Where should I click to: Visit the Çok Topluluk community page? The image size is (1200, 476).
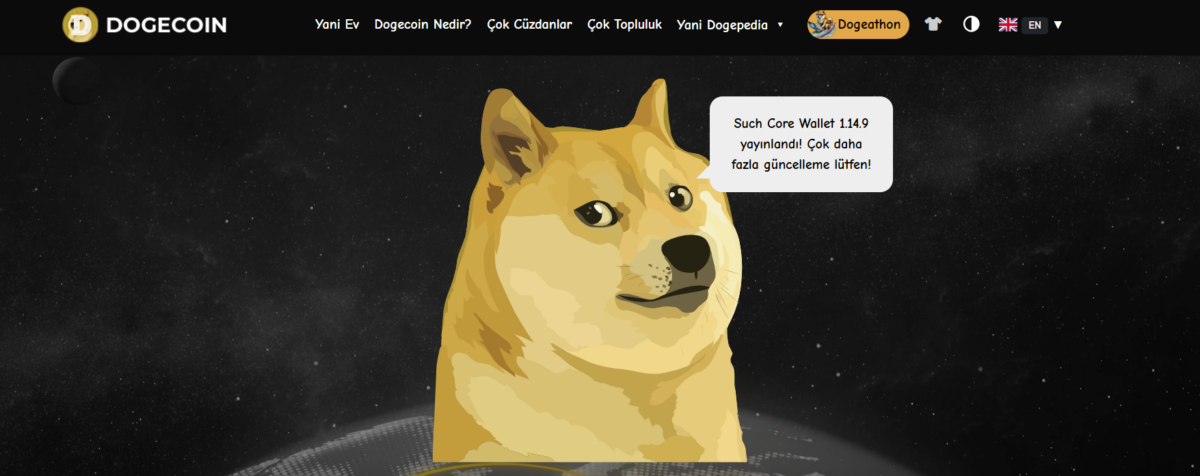[625, 24]
